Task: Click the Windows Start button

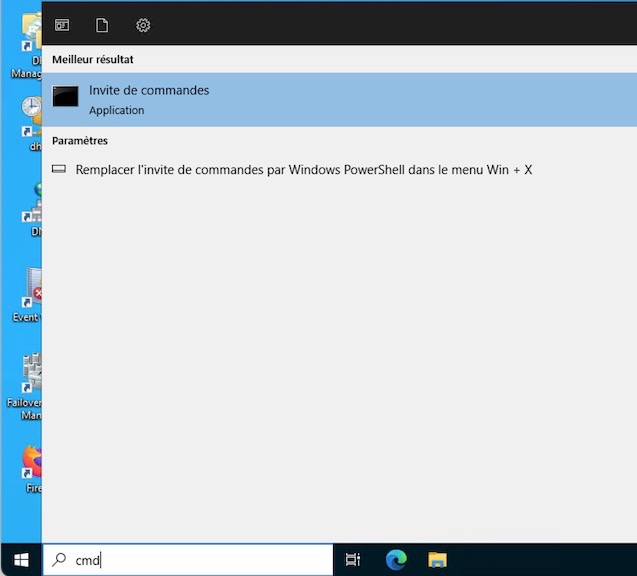Action: [21, 560]
